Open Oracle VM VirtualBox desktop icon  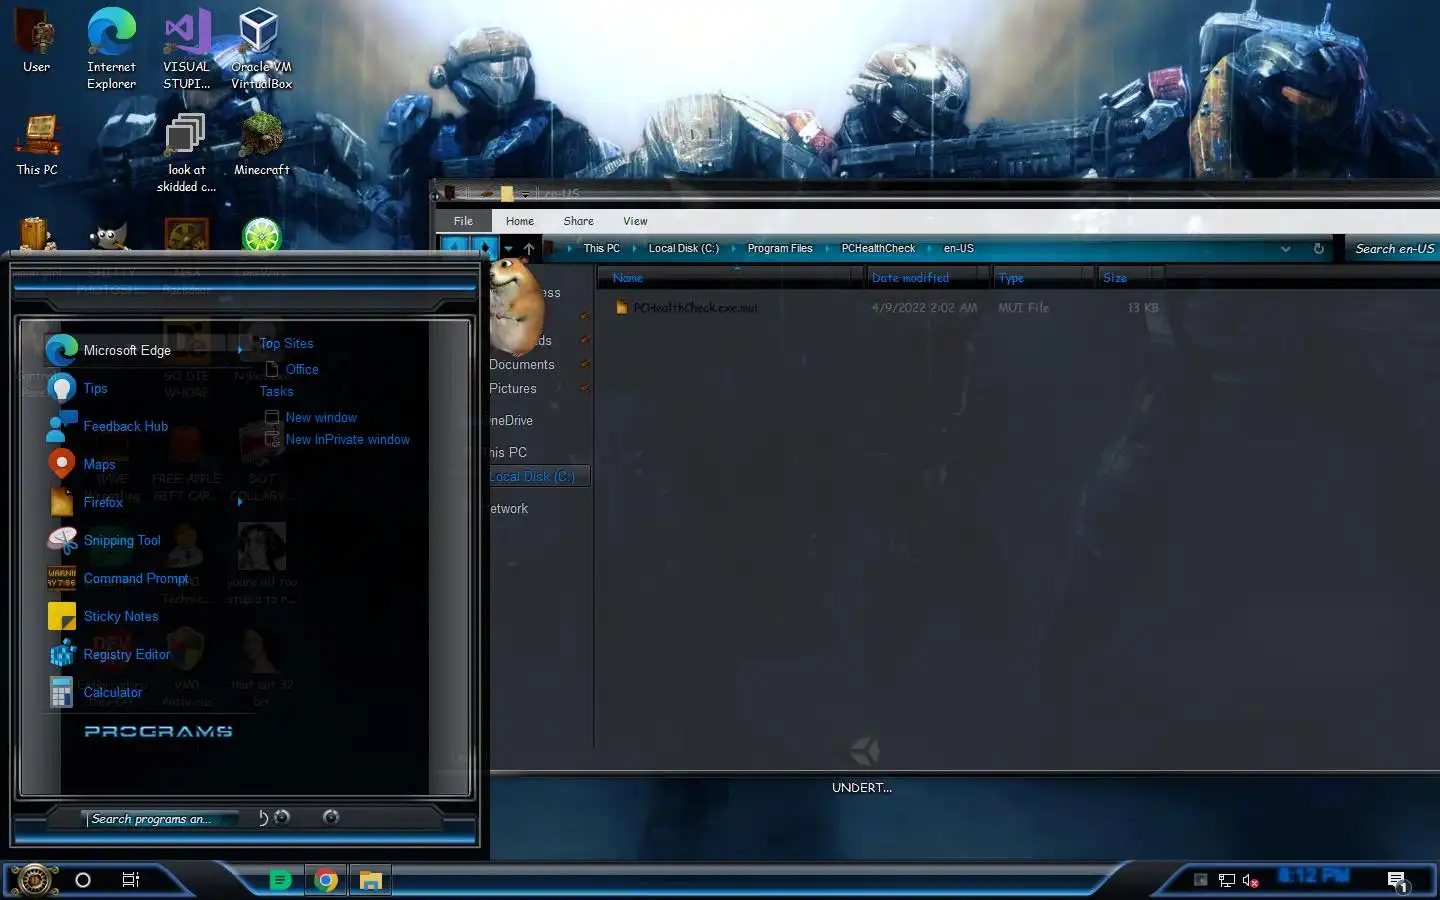(x=261, y=49)
